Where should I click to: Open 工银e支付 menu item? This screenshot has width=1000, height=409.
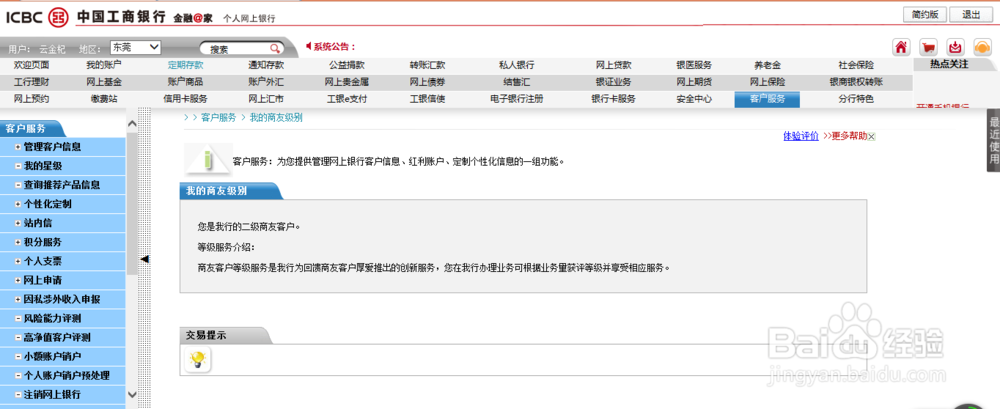pyautogui.click(x=347, y=100)
